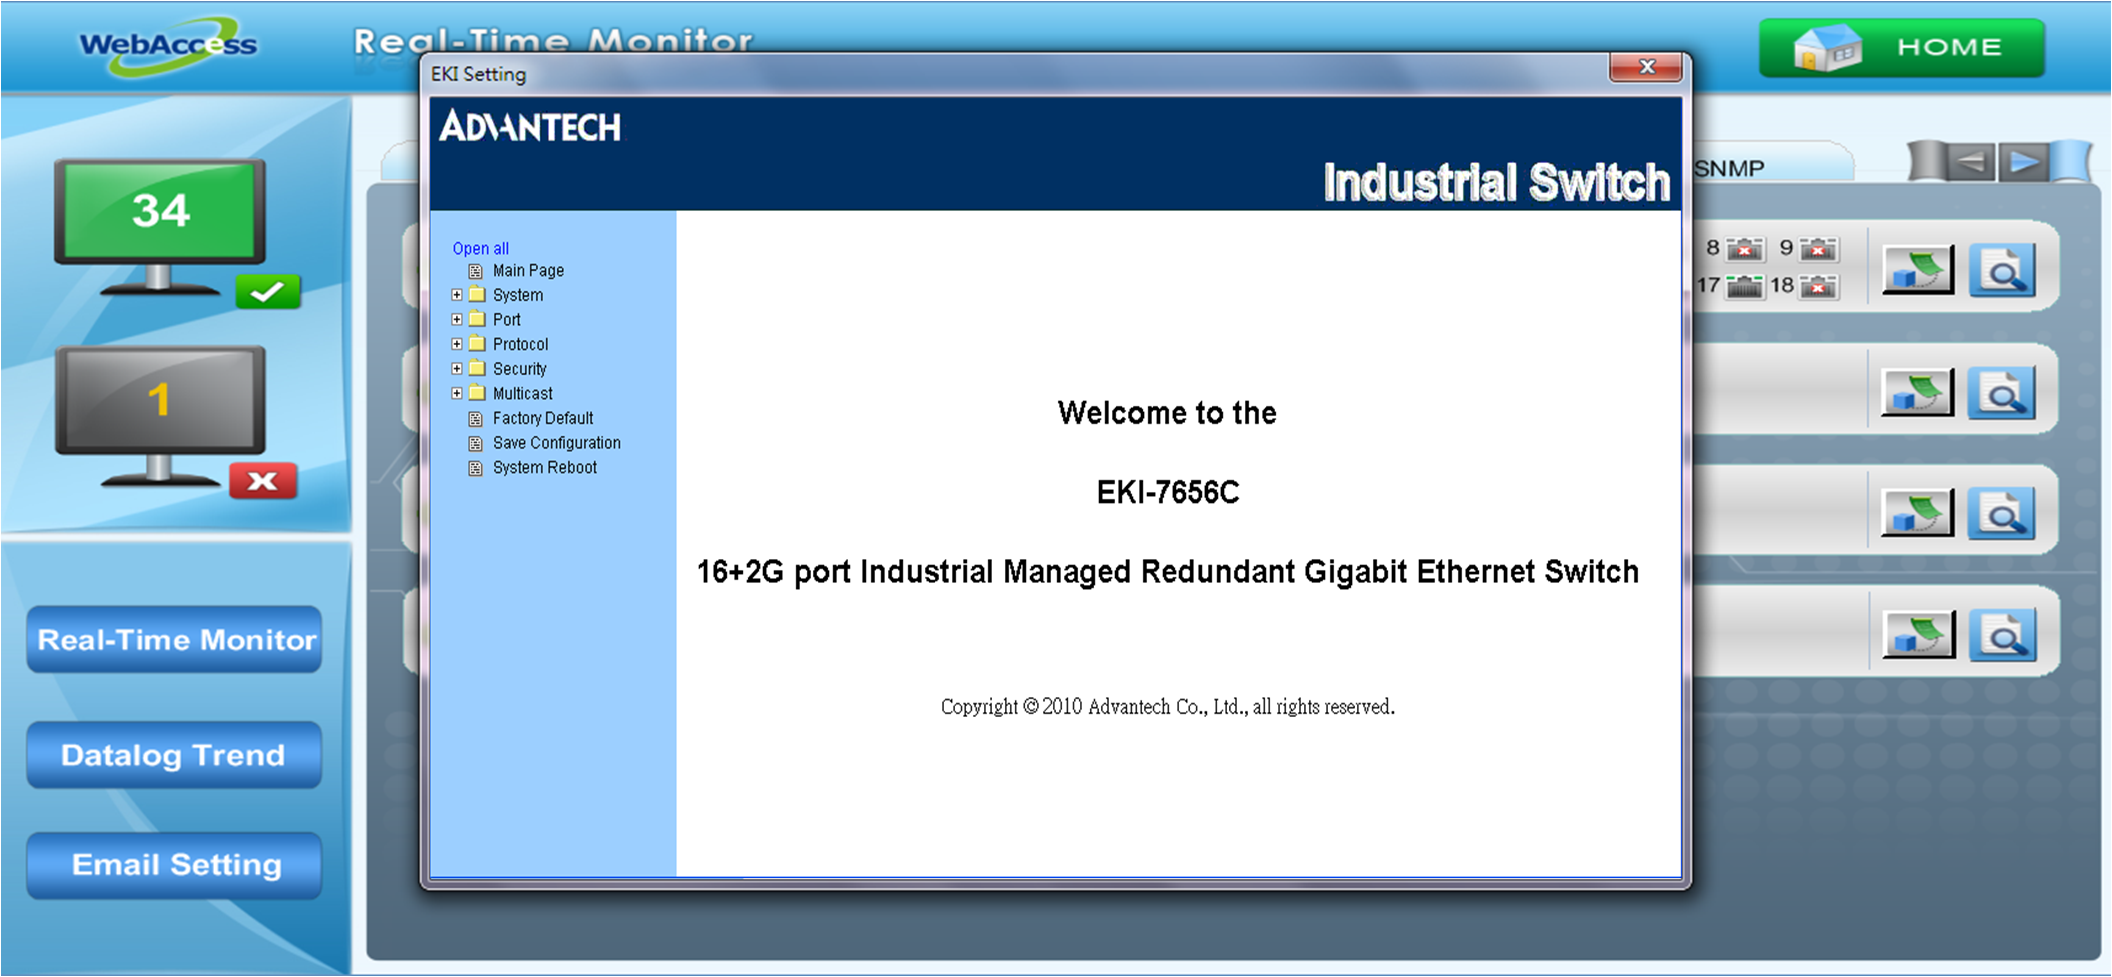The image size is (2112, 977).
Task: Click the Protocol folder icon
Action: pos(477,344)
